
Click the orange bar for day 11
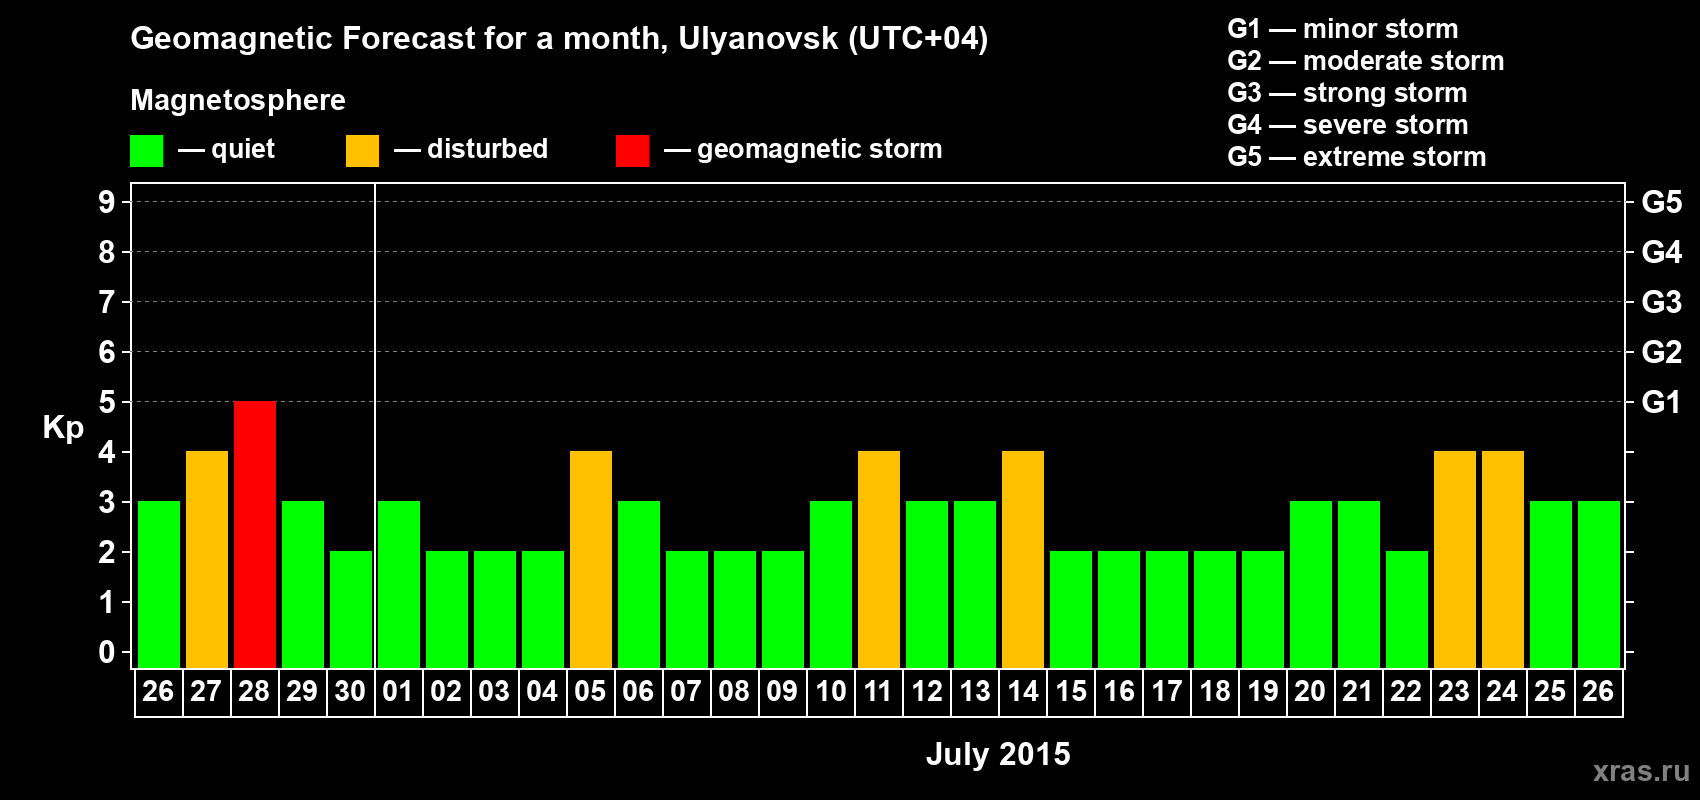879,559
